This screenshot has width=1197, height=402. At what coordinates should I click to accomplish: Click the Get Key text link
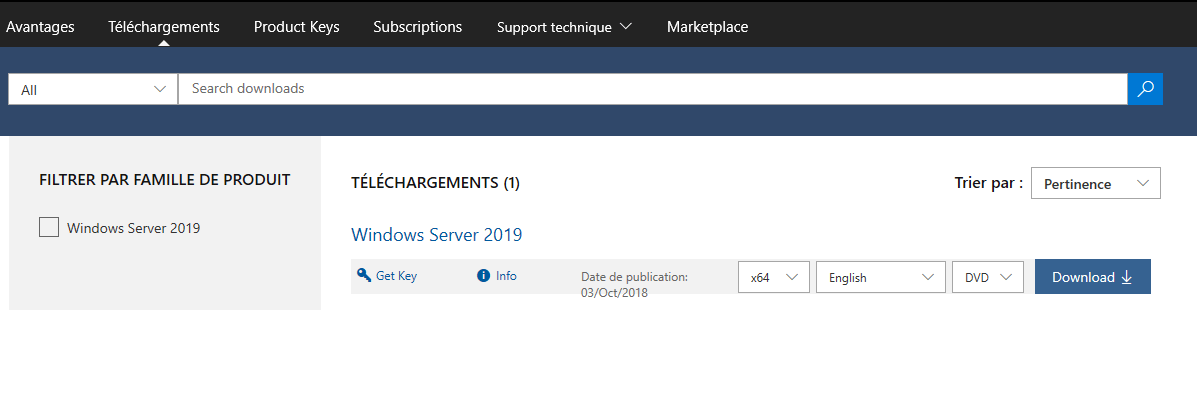click(x=396, y=275)
